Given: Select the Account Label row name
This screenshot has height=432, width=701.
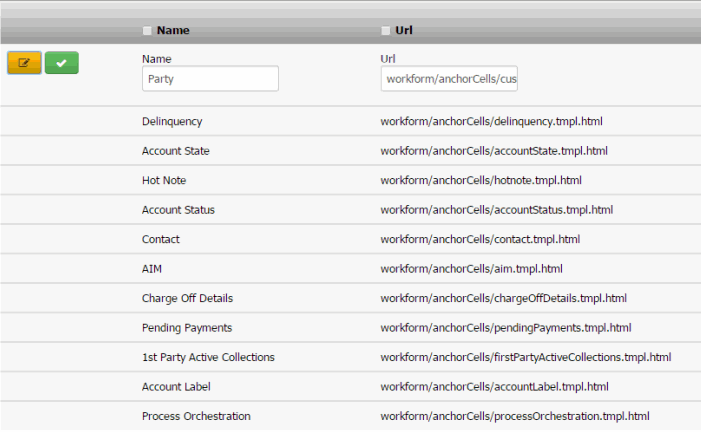Looking at the screenshot, I should (176, 387).
